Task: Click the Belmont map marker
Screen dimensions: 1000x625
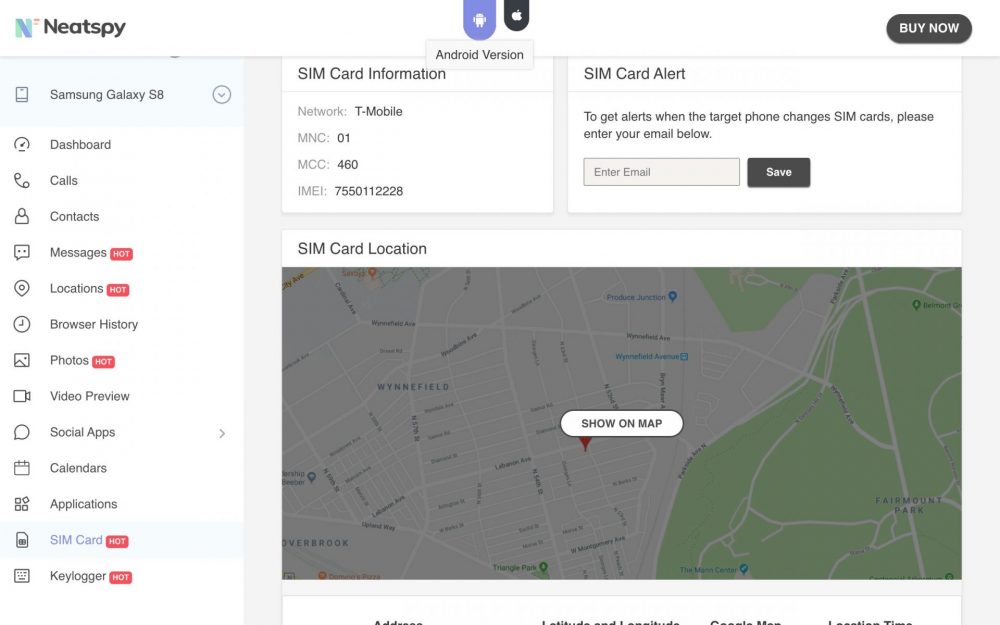Action: tap(916, 305)
